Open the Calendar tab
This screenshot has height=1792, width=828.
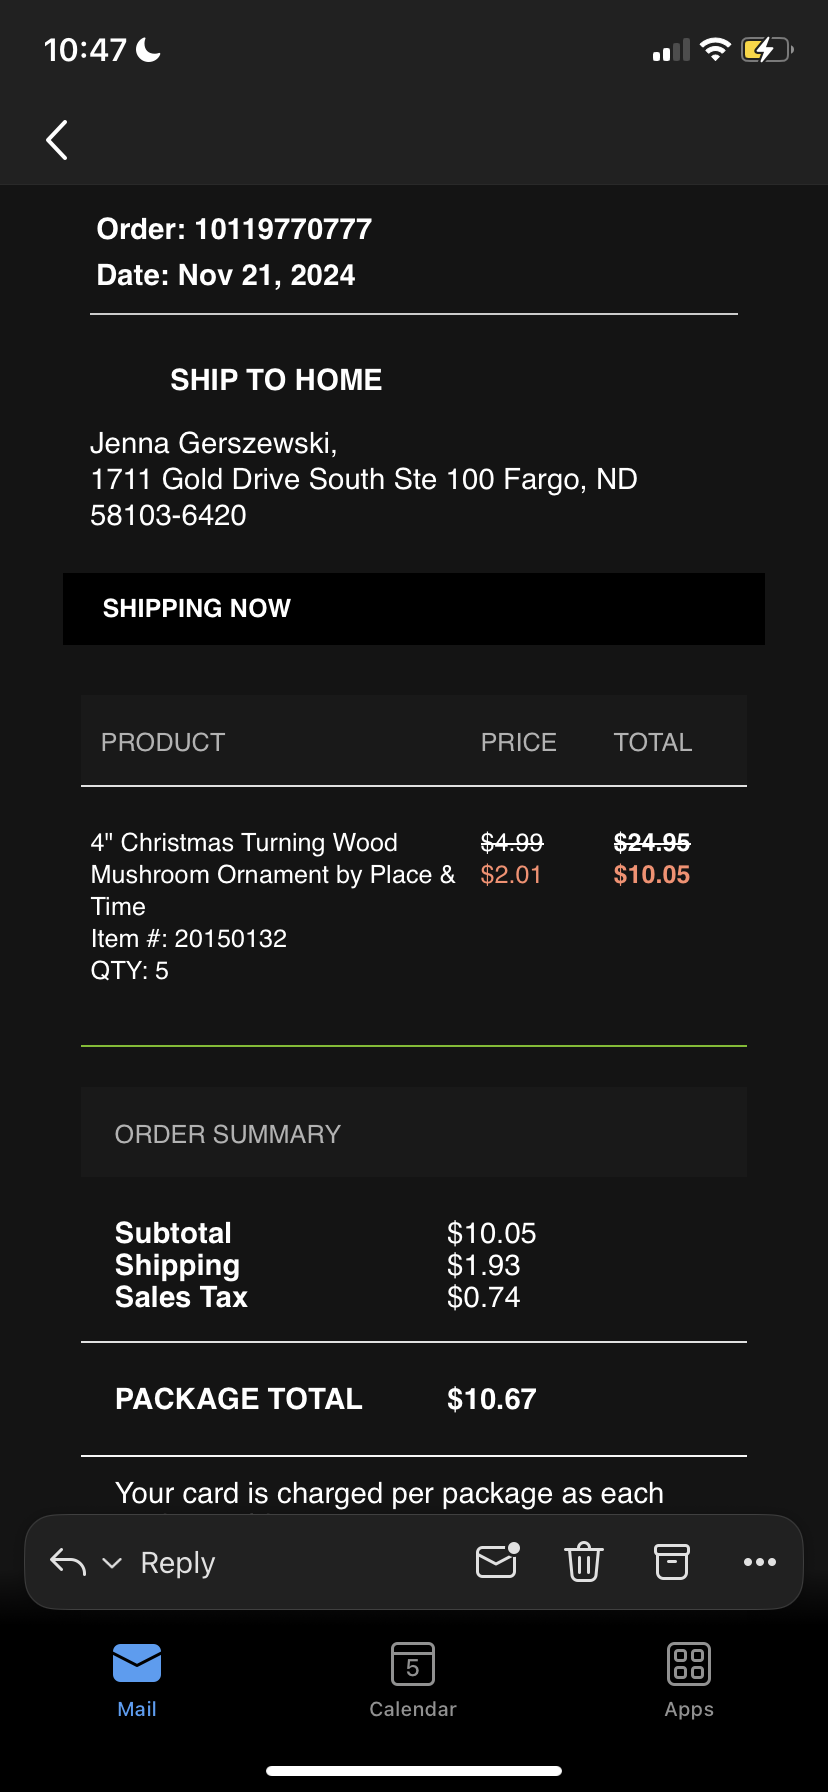(x=413, y=1680)
